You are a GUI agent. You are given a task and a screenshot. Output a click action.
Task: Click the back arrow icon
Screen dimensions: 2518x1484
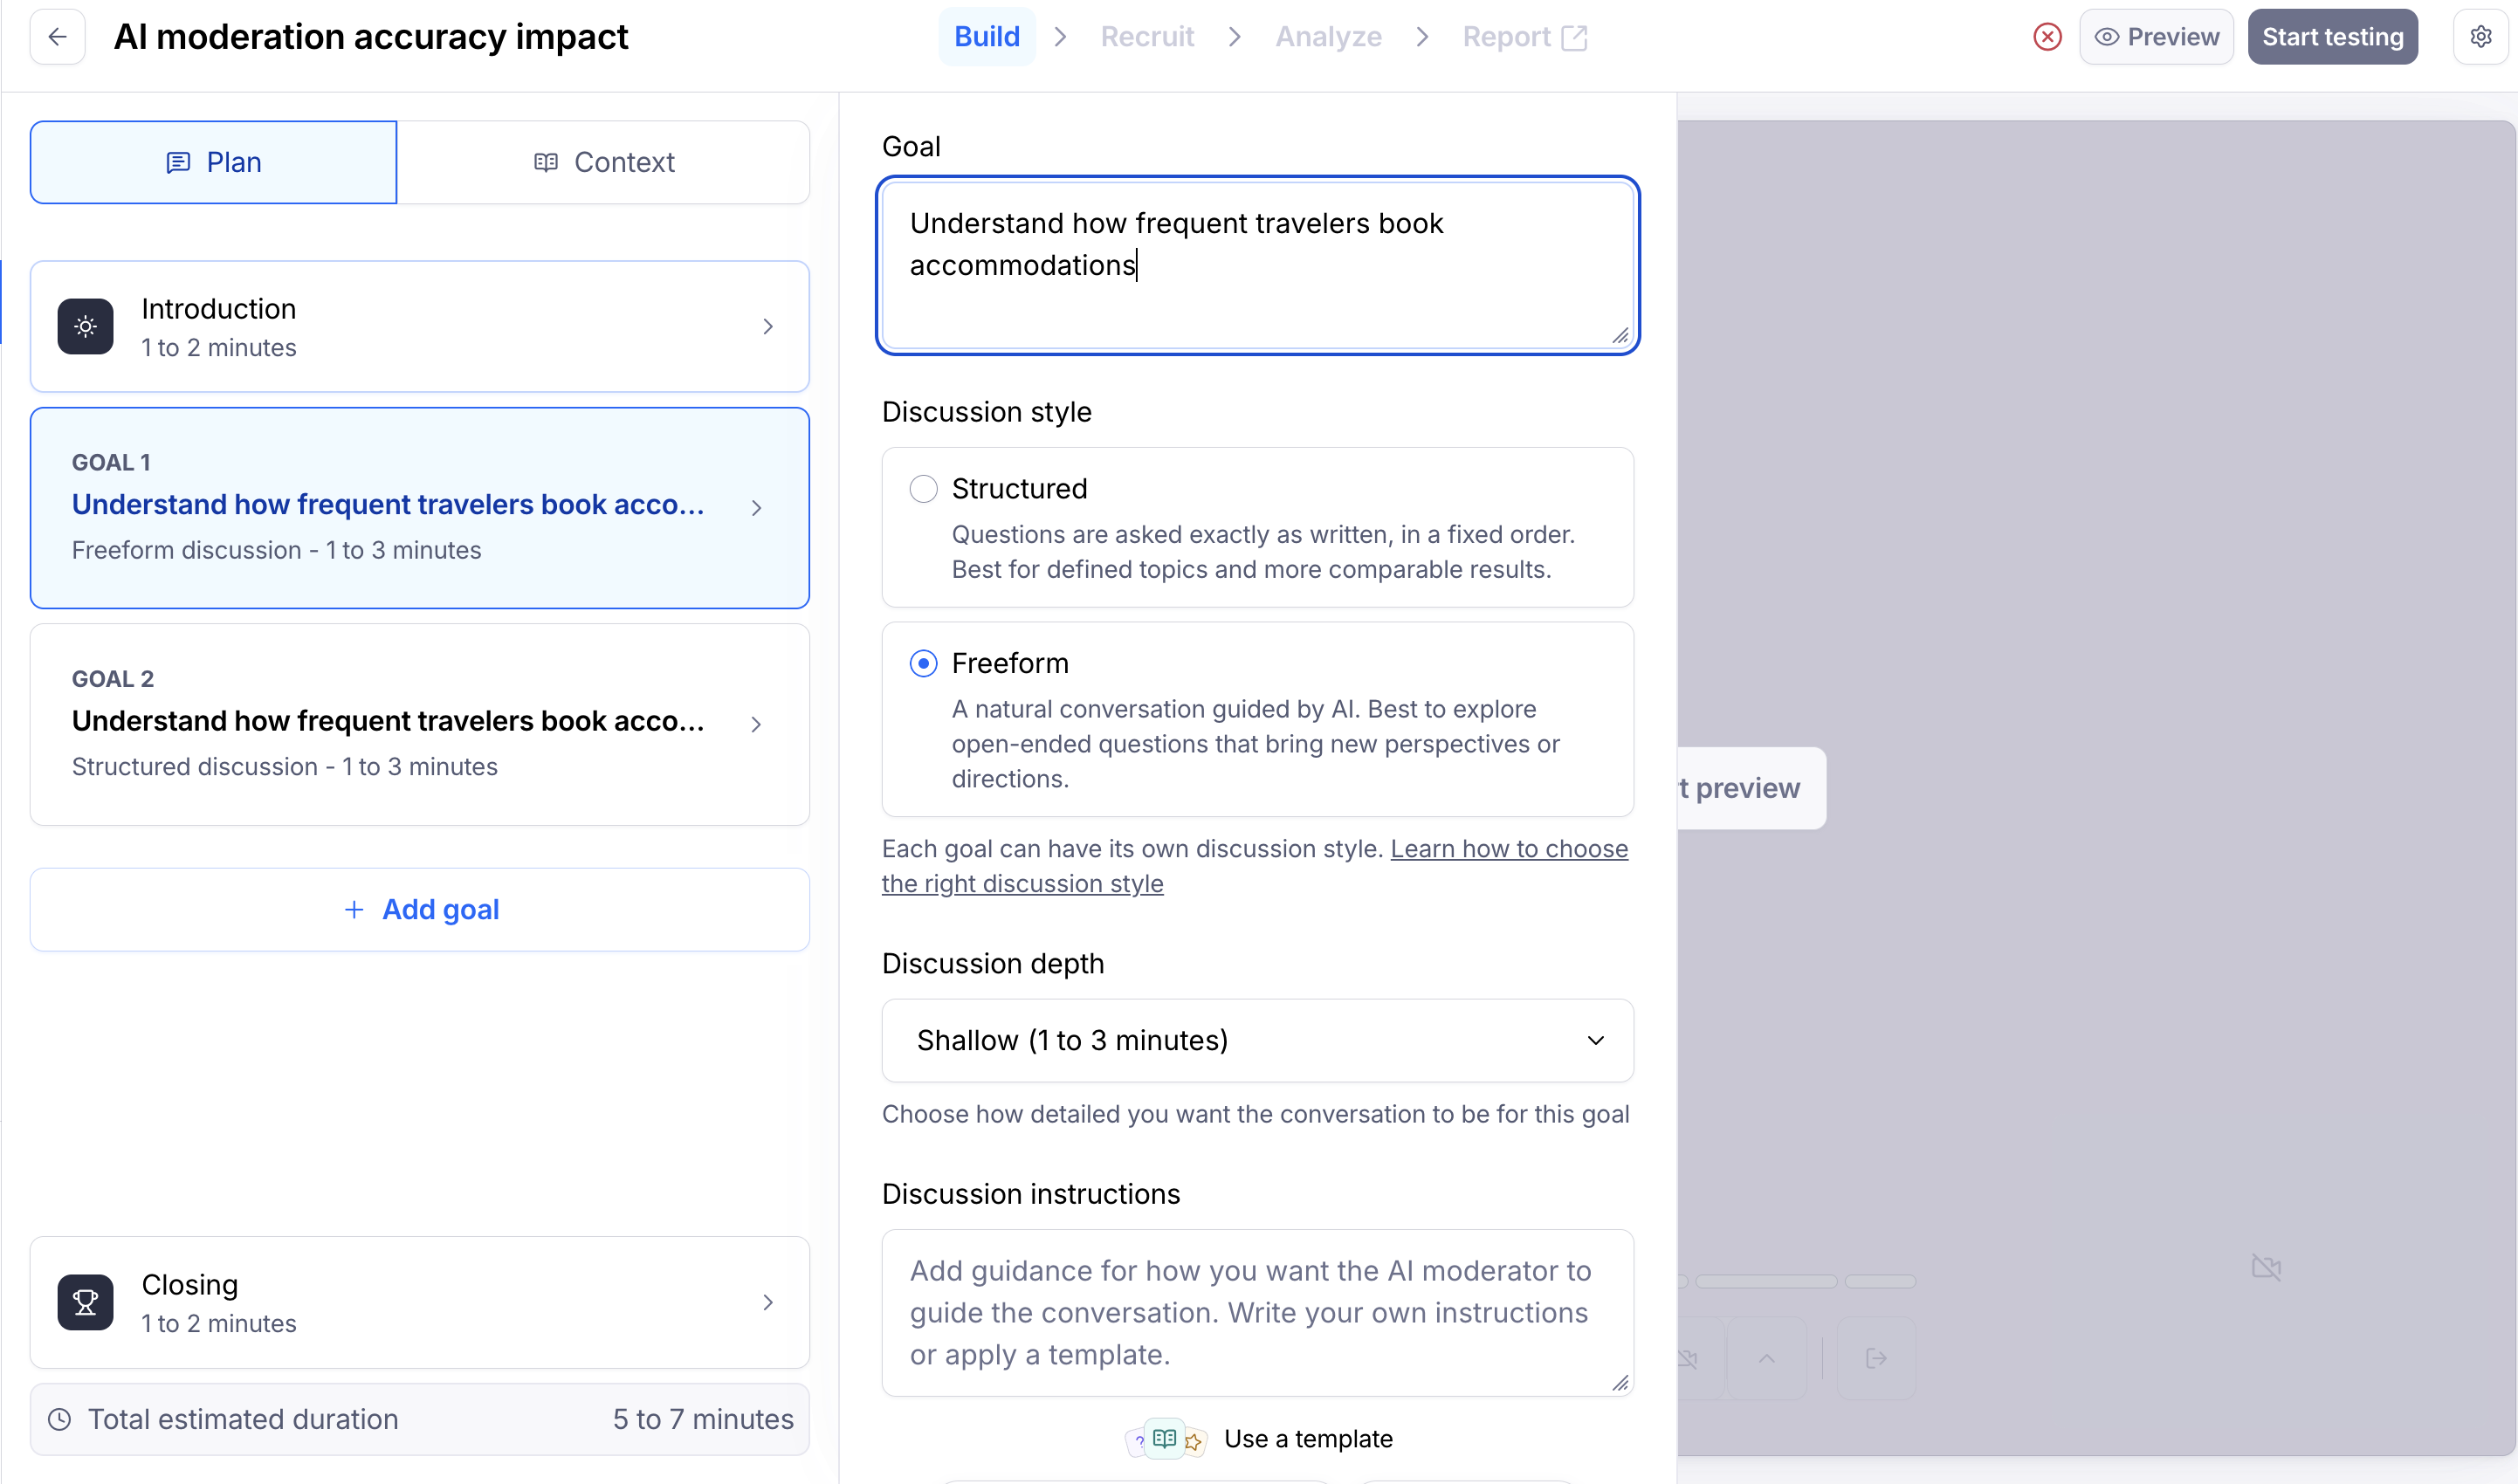(57, 37)
